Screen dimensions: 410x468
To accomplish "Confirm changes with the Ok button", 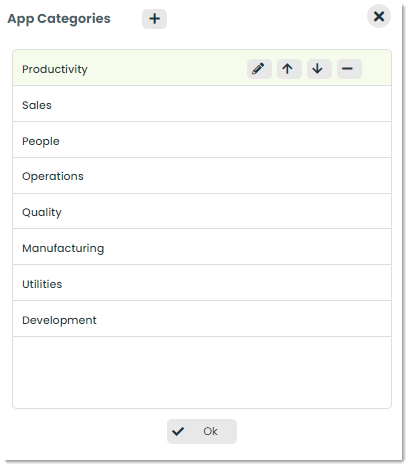I will [202, 431].
